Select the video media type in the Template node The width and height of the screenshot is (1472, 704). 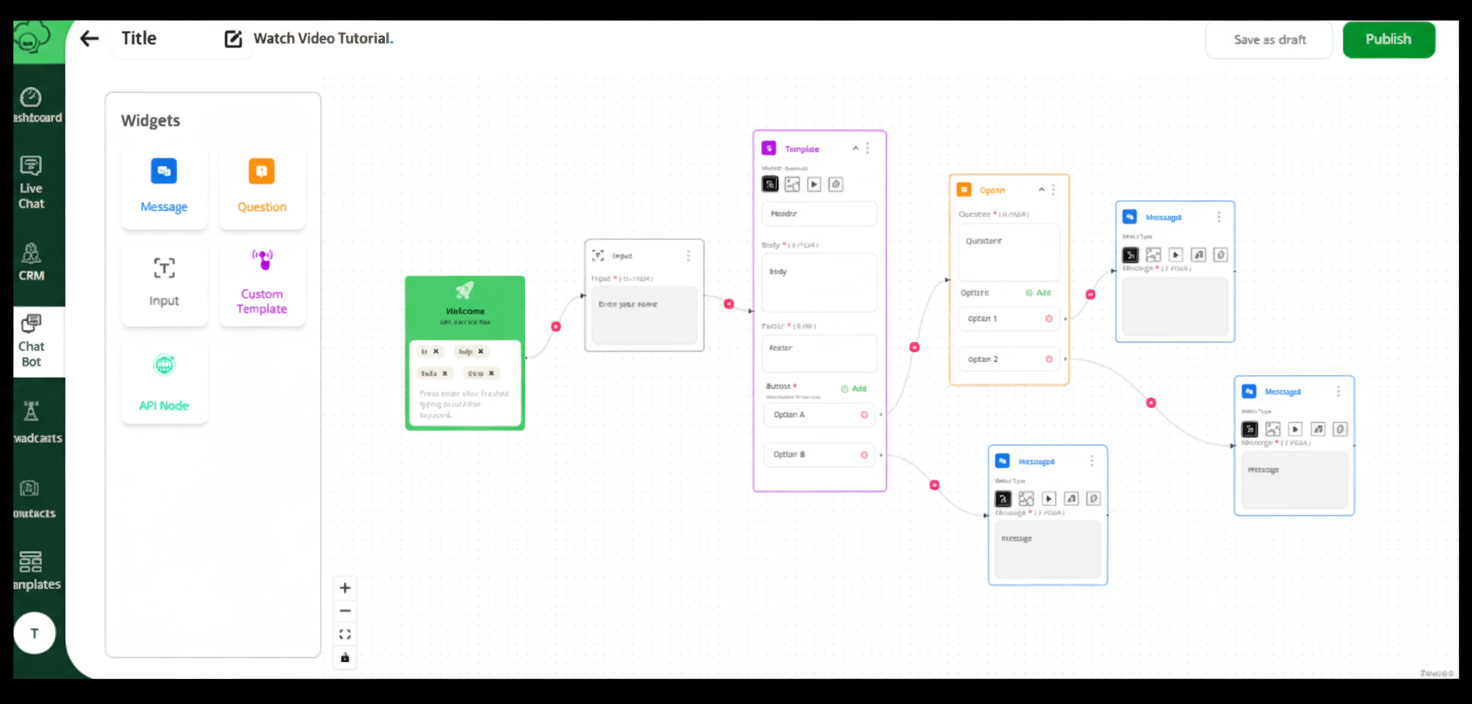click(x=814, y=184)
